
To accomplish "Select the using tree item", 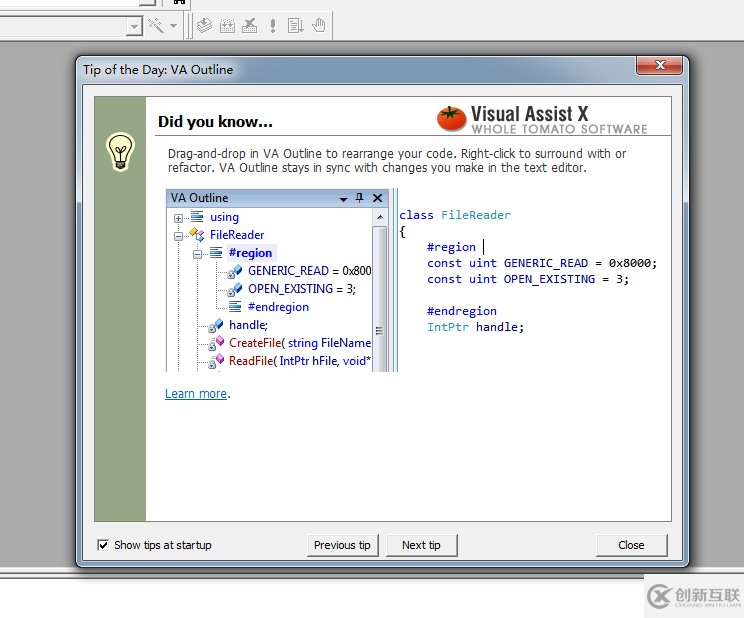I will click(x=224, y=217).
